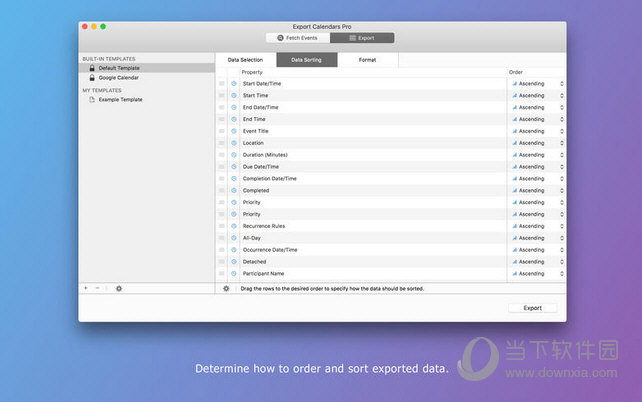This screenshot has height=402, width=642.
Task: Select the Export segment in the toolbar
Action: click(x=362, y=38)
